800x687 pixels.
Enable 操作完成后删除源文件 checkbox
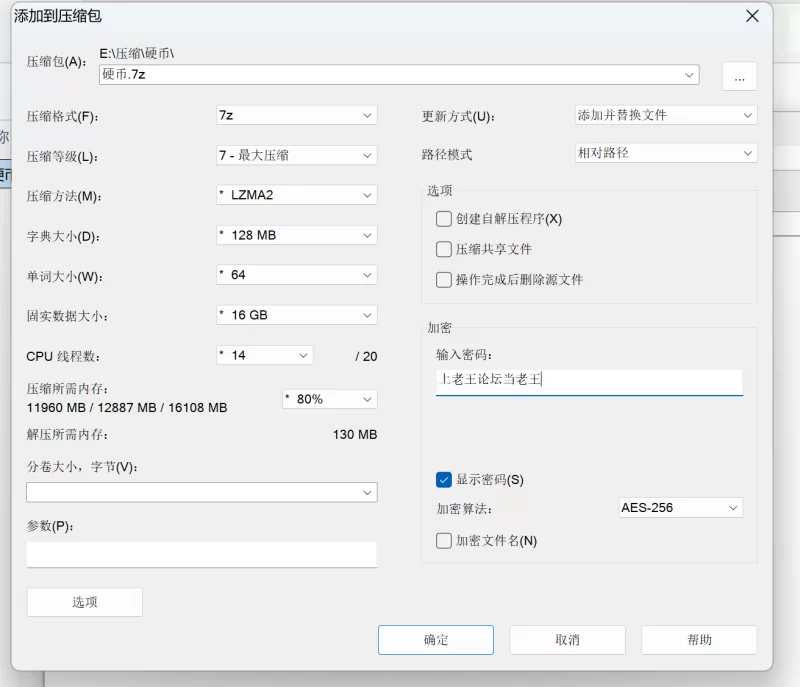(x=444, y=280)
